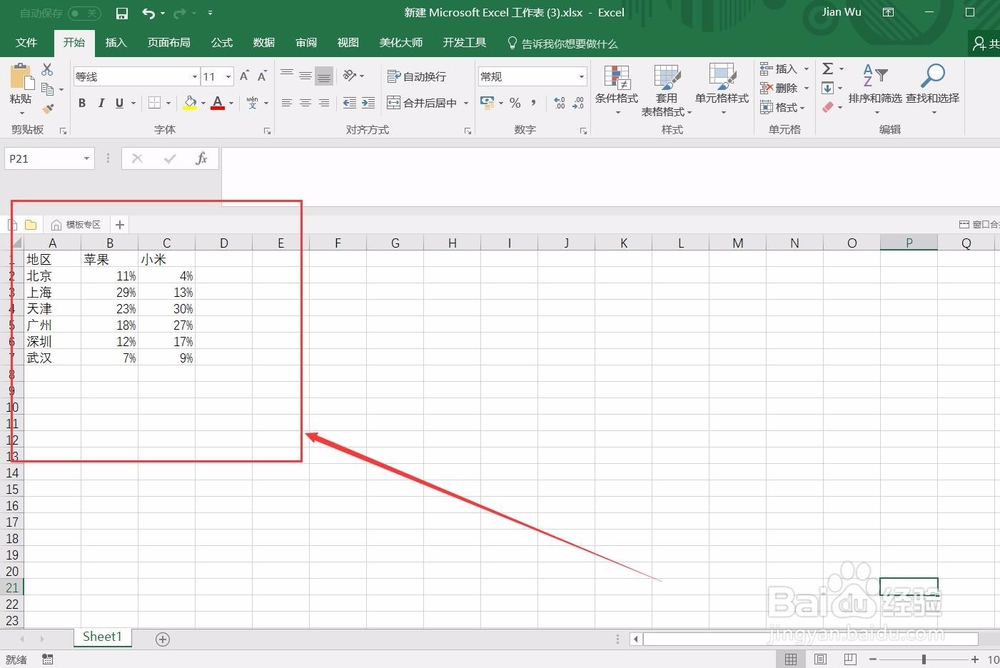Viewport: 1000px width, 668px height.
Task: Select the Sheet1 tab
Action: coord(102,637)
